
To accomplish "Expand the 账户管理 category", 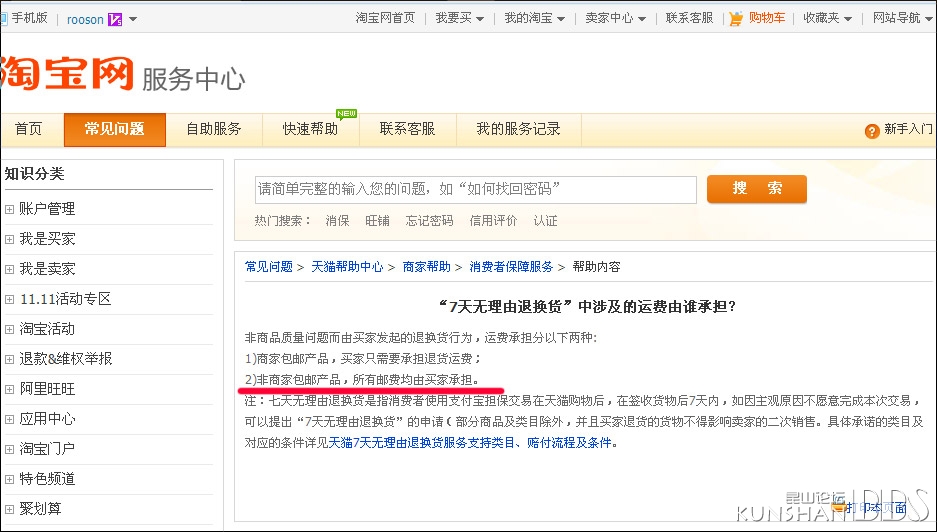I will click(10, 209).
